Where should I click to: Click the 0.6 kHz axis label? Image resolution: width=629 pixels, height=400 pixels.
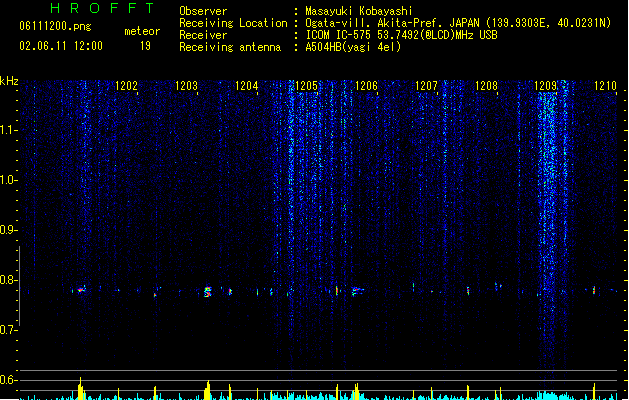pyautogui.click(x=8, y=380)
